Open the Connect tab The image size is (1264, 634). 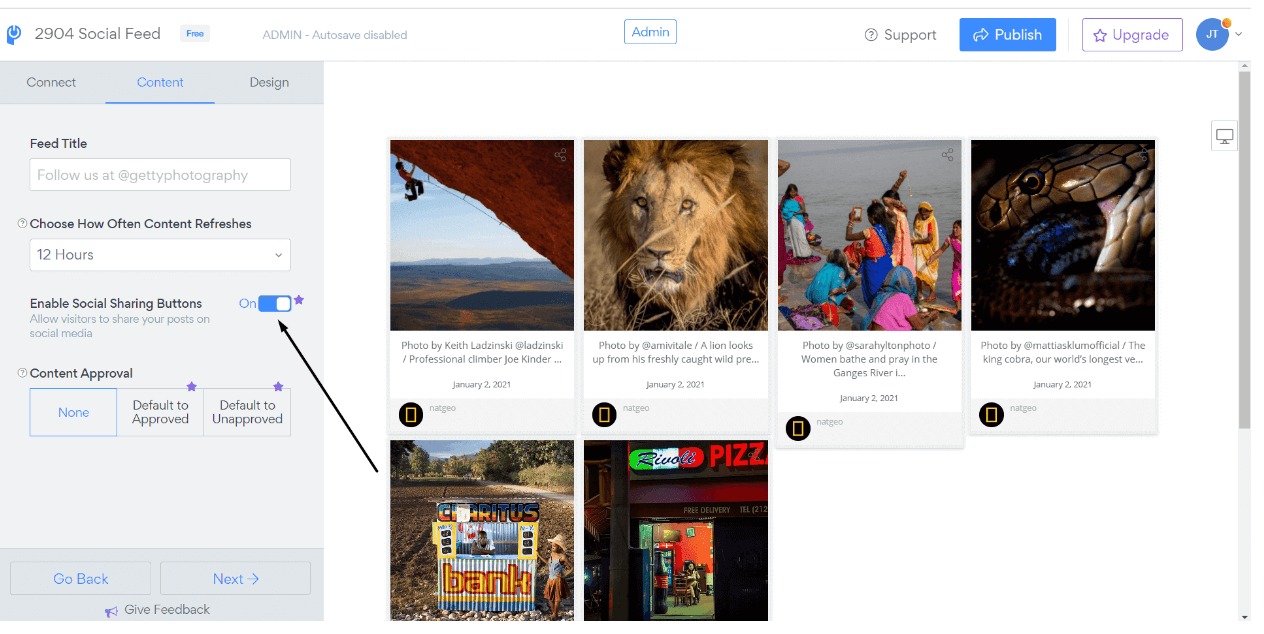click(x=51, y=82)
